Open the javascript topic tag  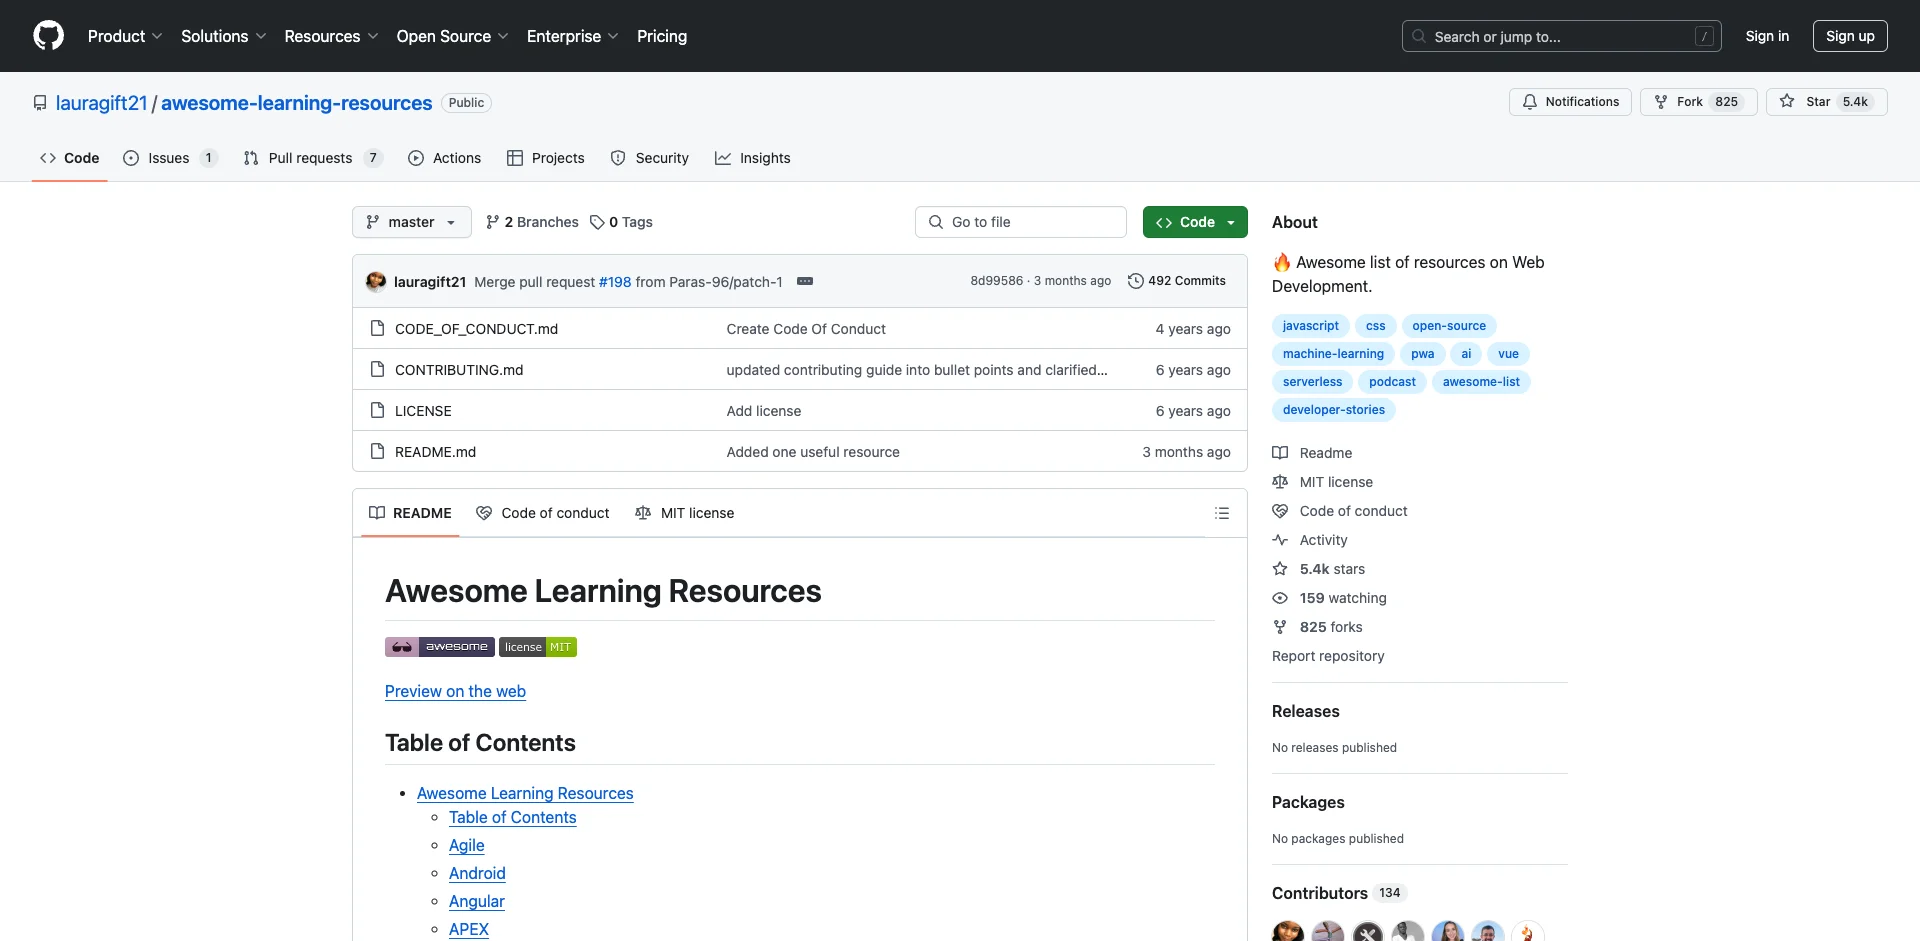(x=1310, y=326)
